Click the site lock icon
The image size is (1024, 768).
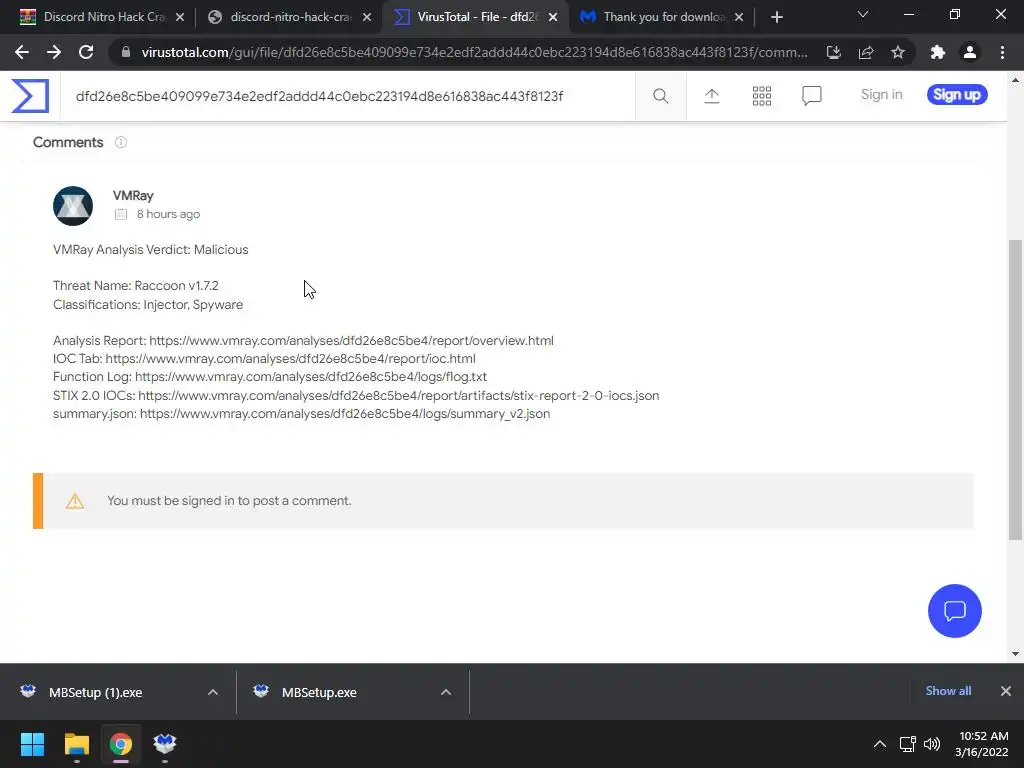(126, 52)
